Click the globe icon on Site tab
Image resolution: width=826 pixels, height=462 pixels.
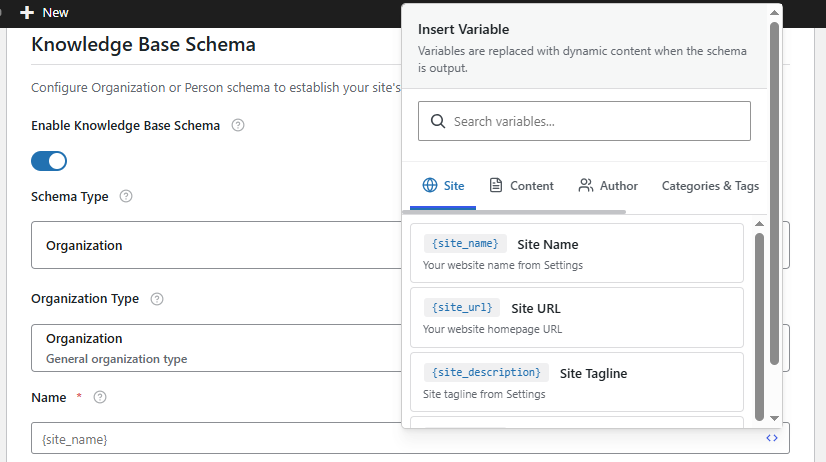tap(430, 186)
